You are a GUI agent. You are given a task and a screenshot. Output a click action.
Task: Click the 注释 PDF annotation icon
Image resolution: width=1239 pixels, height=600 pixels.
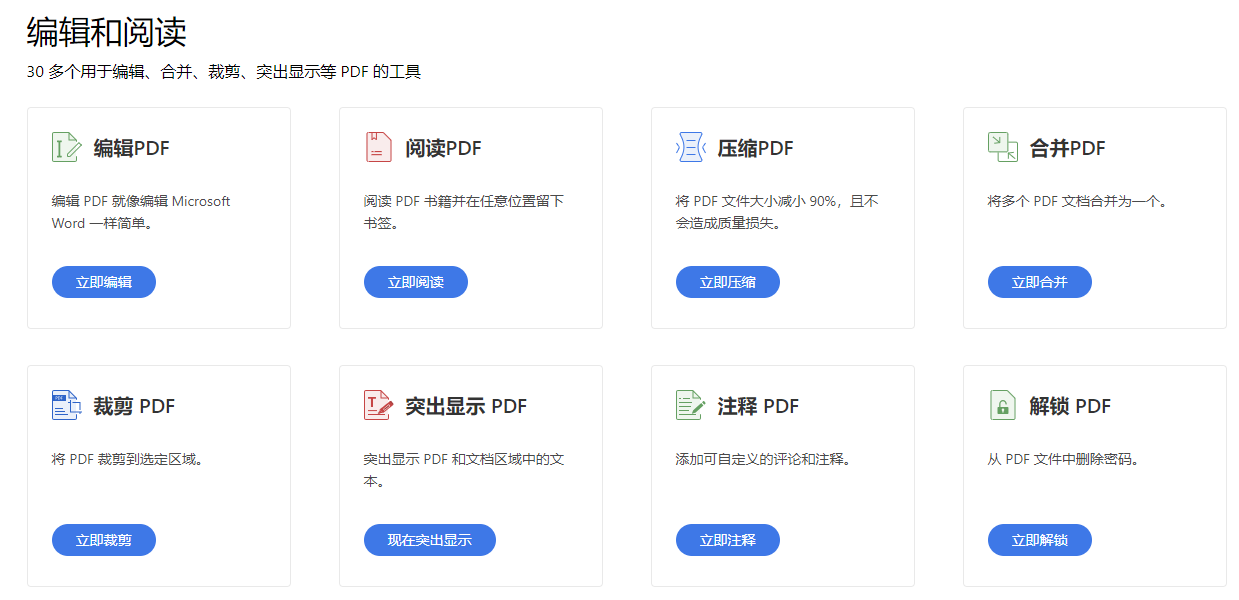coord(690,405)
